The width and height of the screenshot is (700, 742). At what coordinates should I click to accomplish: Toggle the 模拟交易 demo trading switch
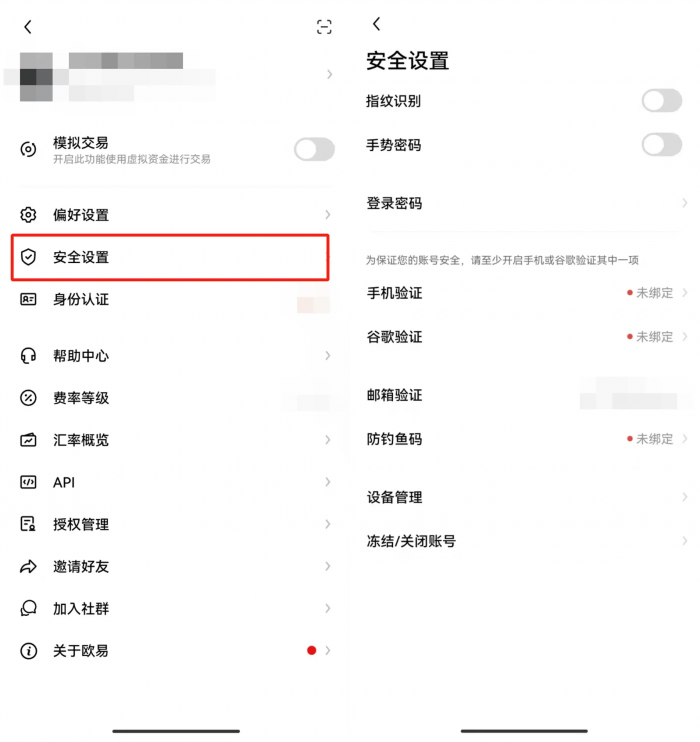tap(314, 150)
